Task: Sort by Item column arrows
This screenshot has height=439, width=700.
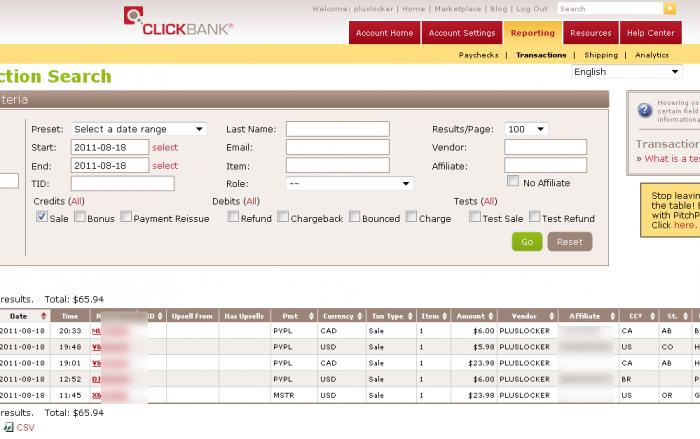Action: coord(444,316)
